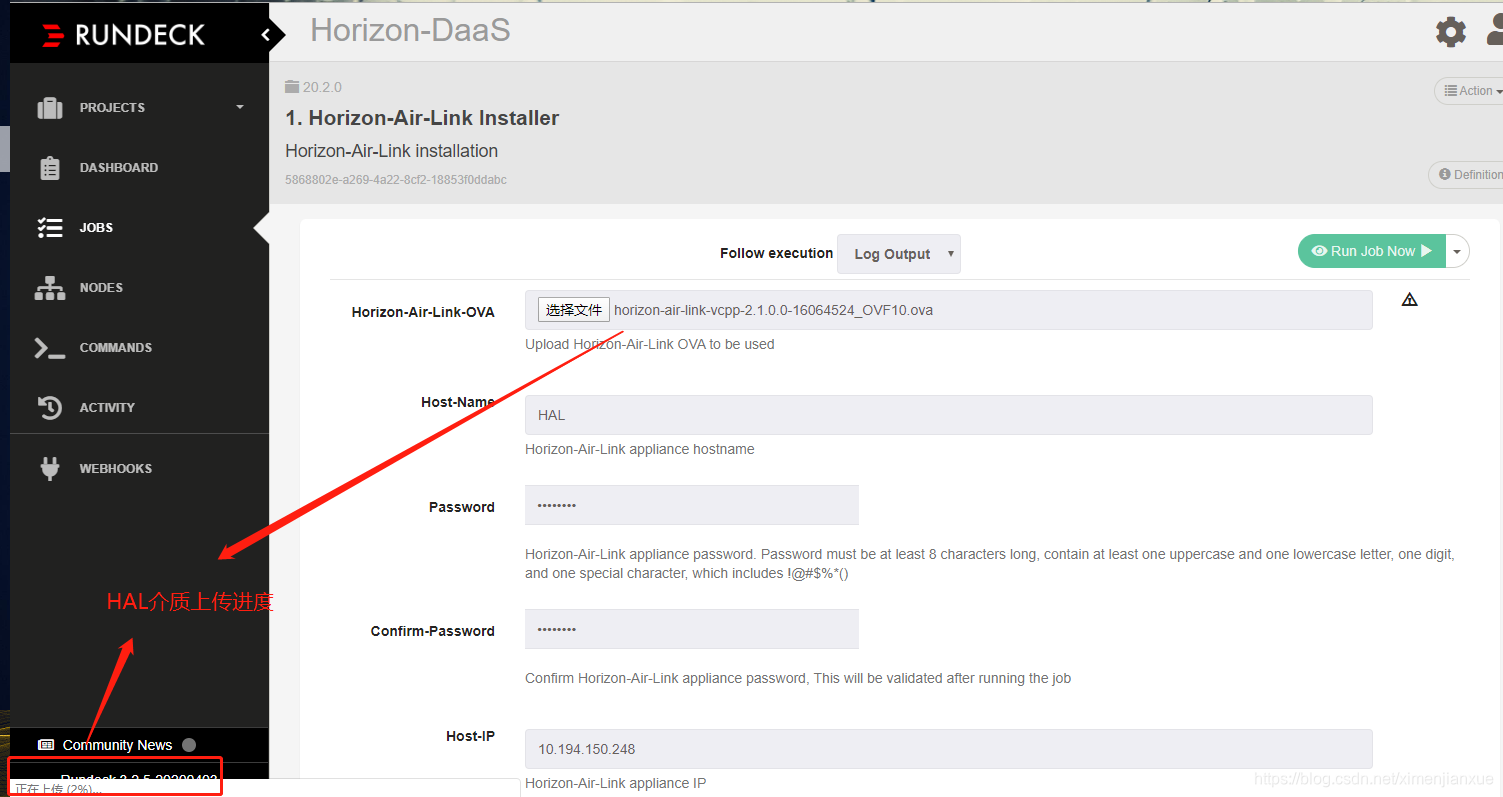
Task: Click the Commands terminal icon
Action: [50, 347]
